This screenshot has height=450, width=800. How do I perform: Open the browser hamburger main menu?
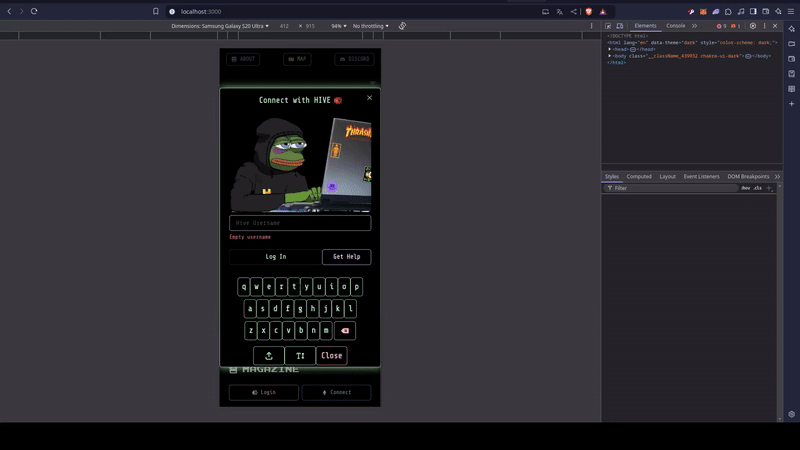point(791,11)
